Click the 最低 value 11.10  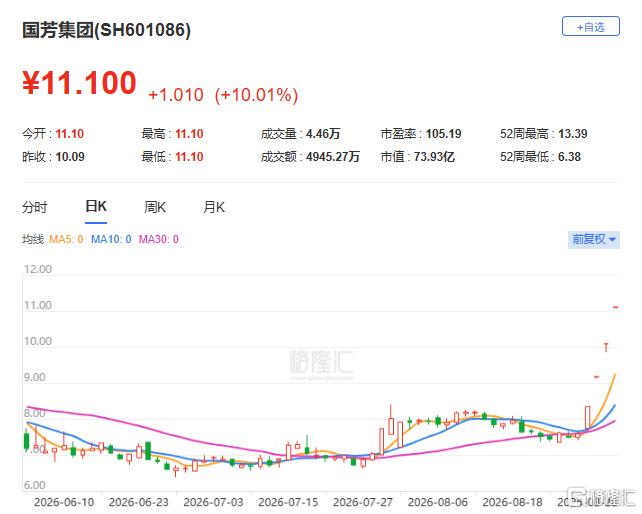[x=189, y=157]
